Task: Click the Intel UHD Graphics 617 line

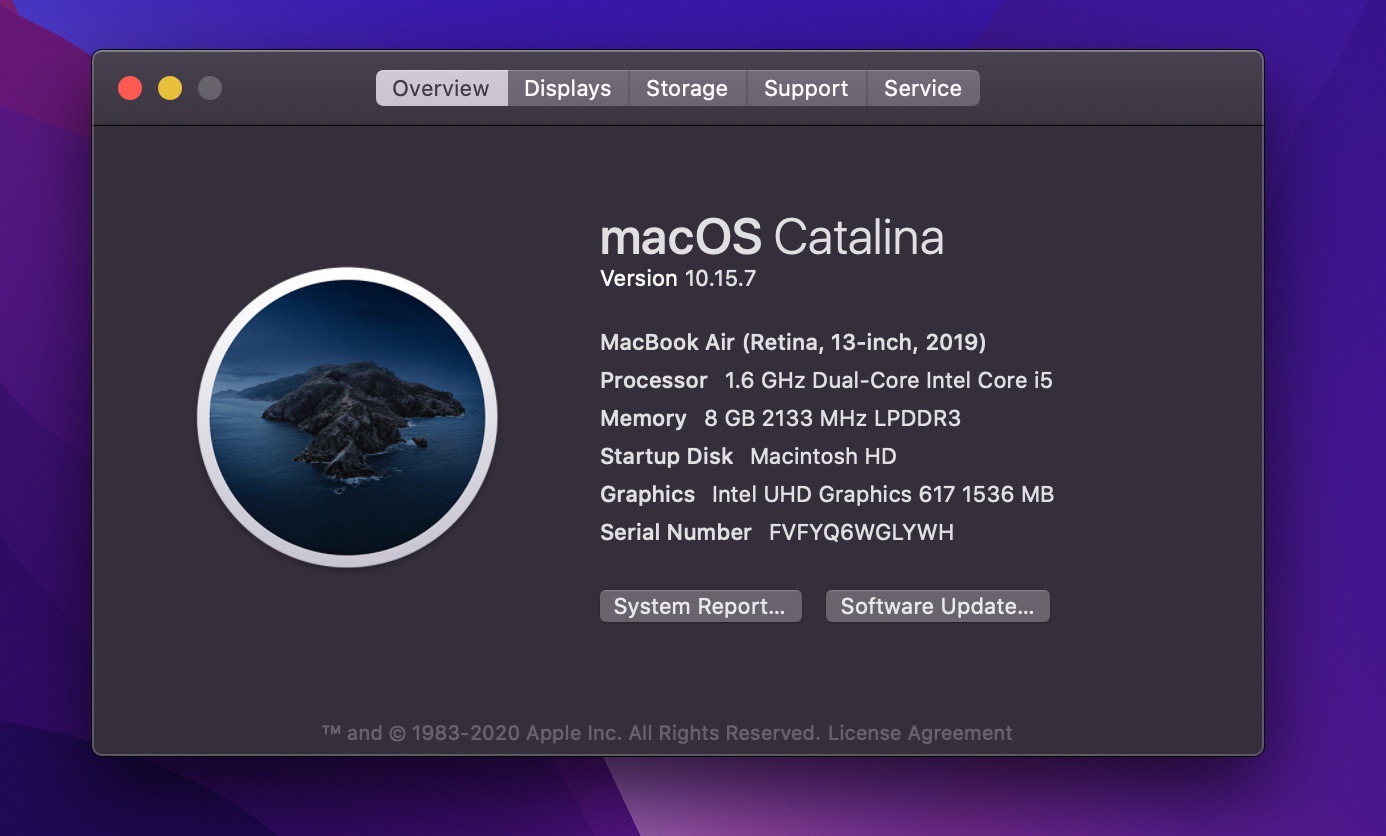Action: coord(827,494)
